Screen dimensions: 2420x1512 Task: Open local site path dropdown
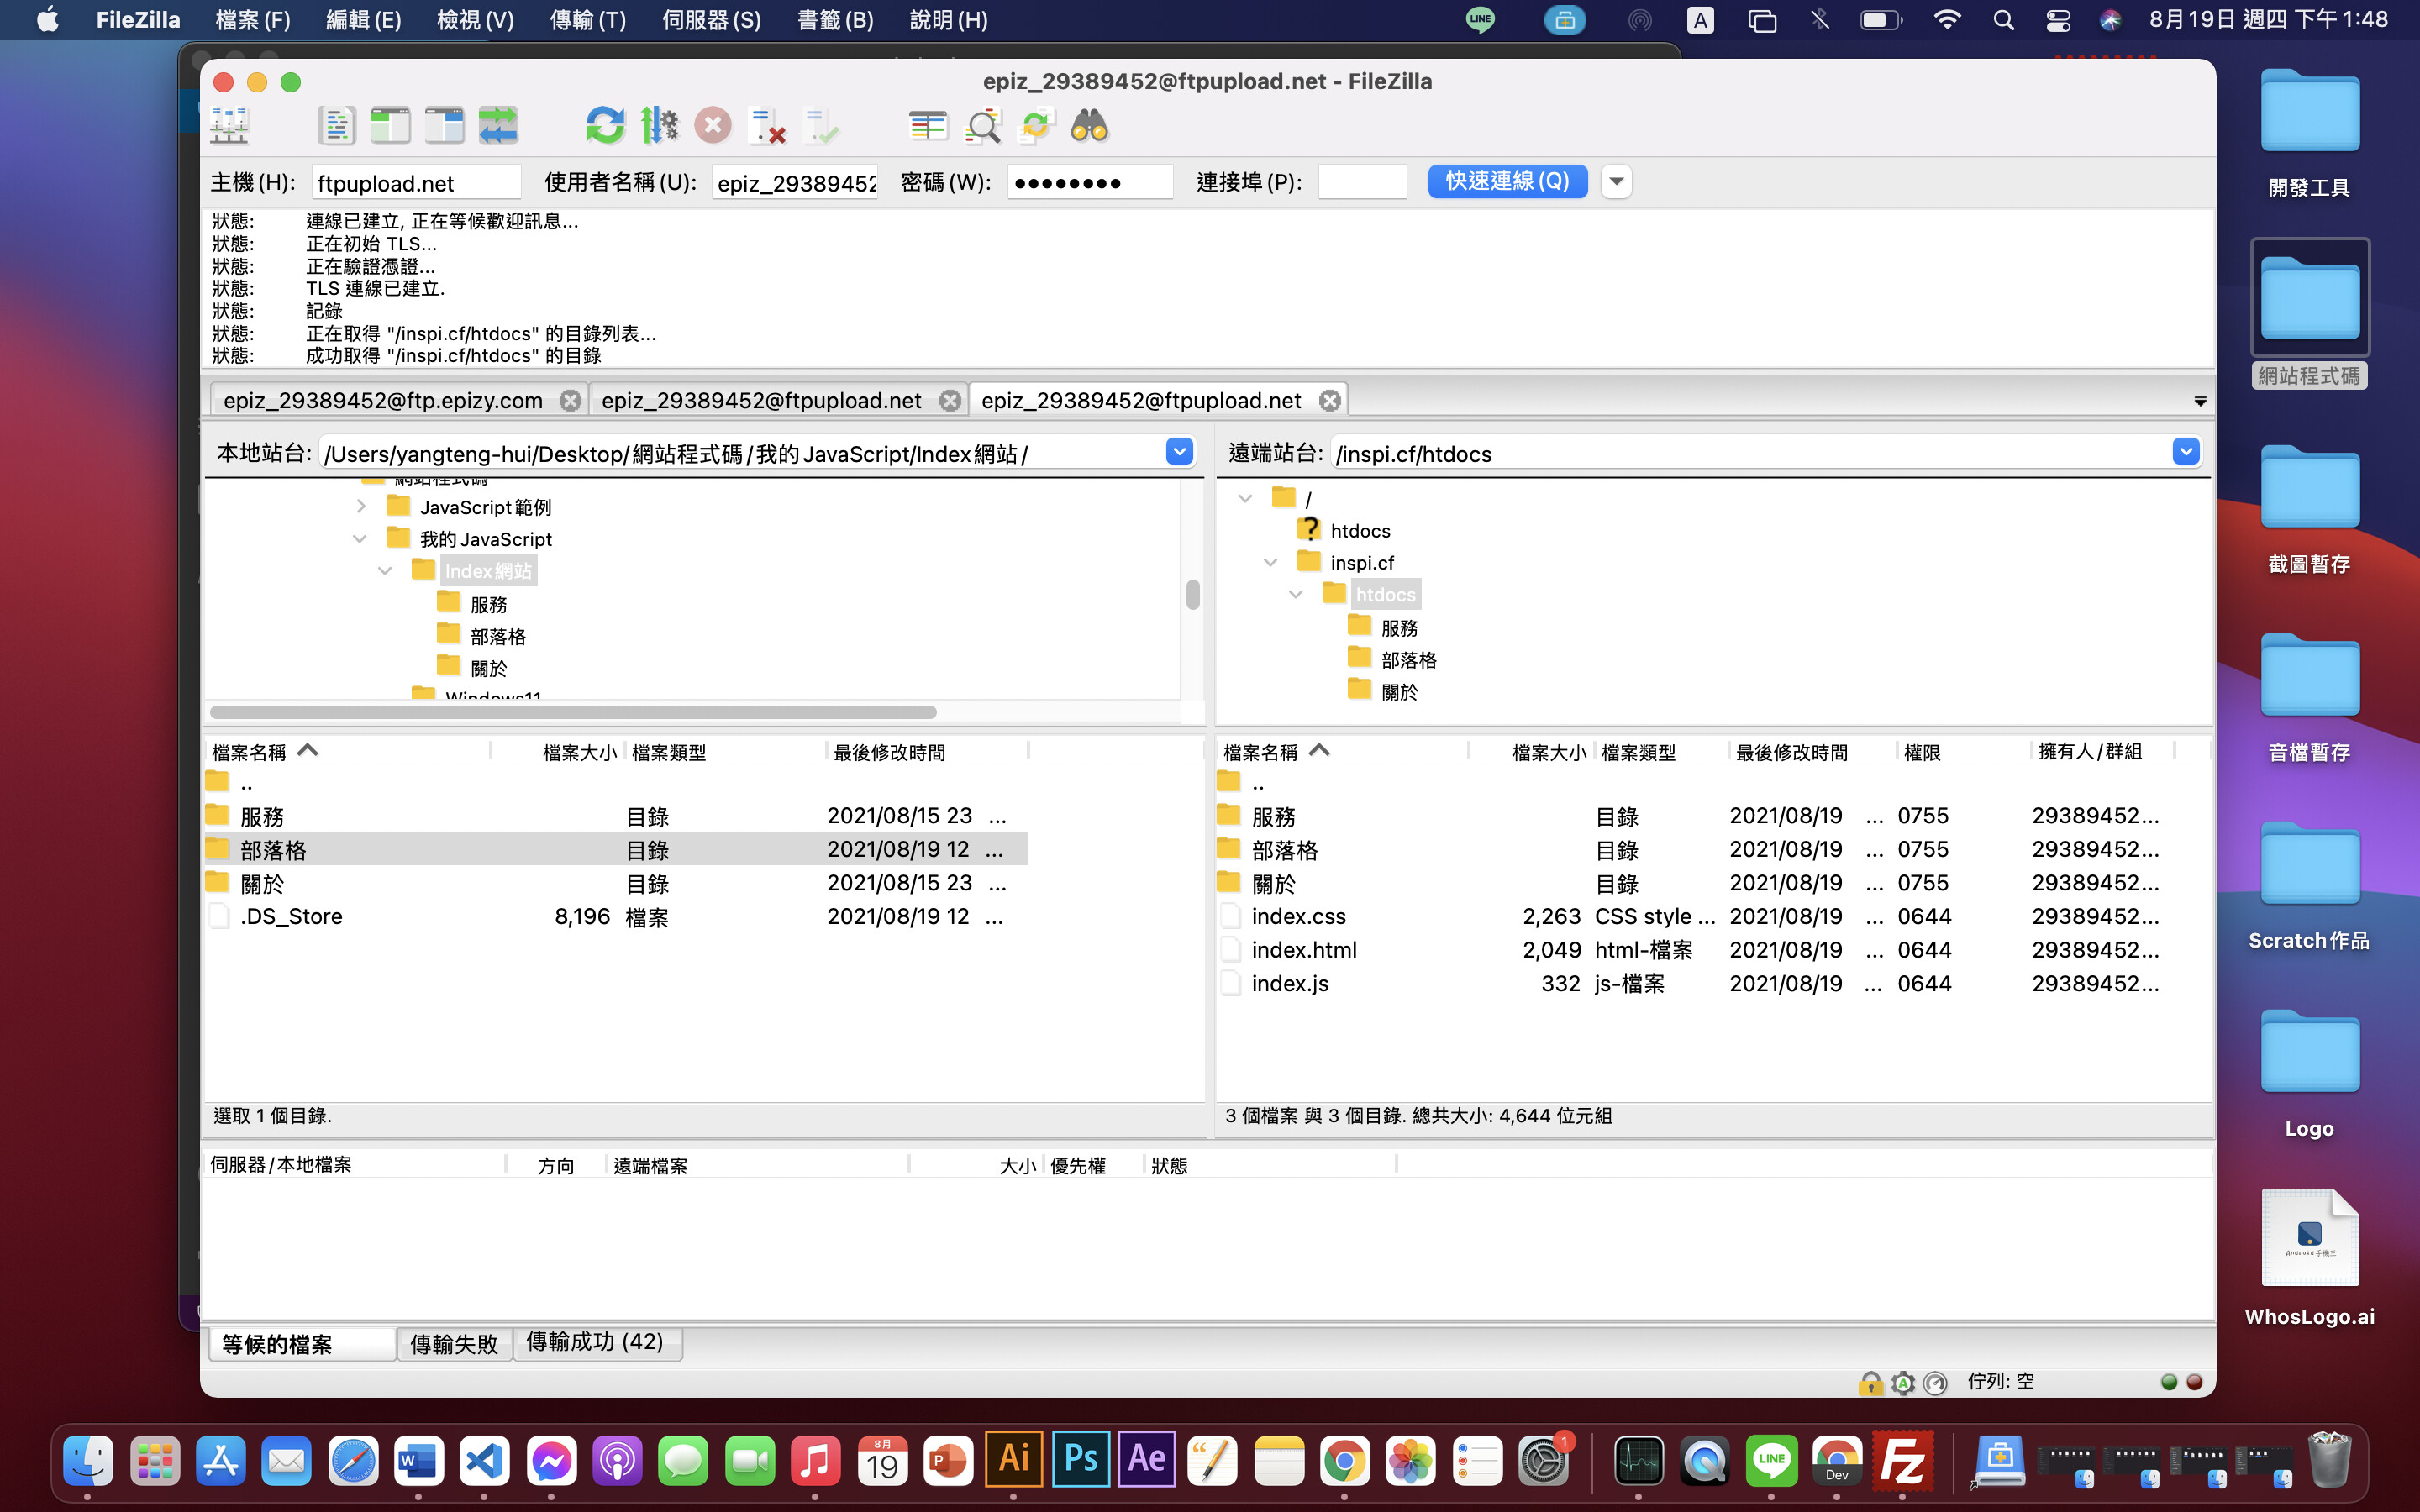point(1179,452)
